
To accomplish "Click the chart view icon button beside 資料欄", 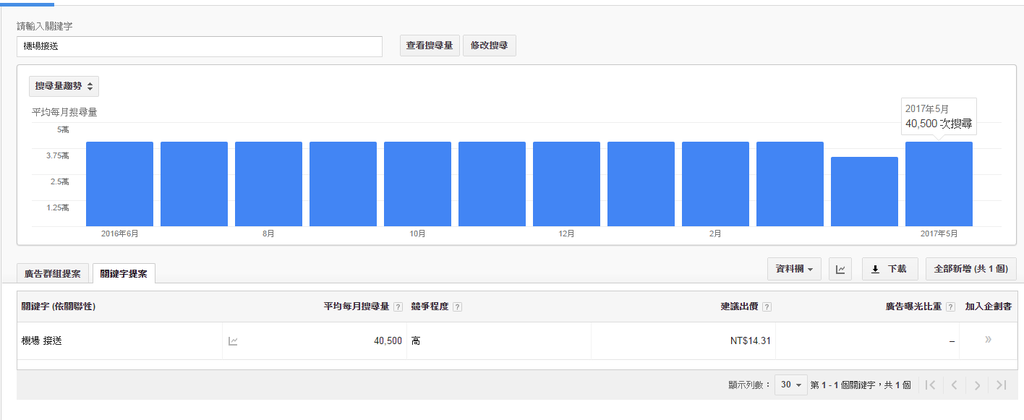I will [x=840, y=269].
